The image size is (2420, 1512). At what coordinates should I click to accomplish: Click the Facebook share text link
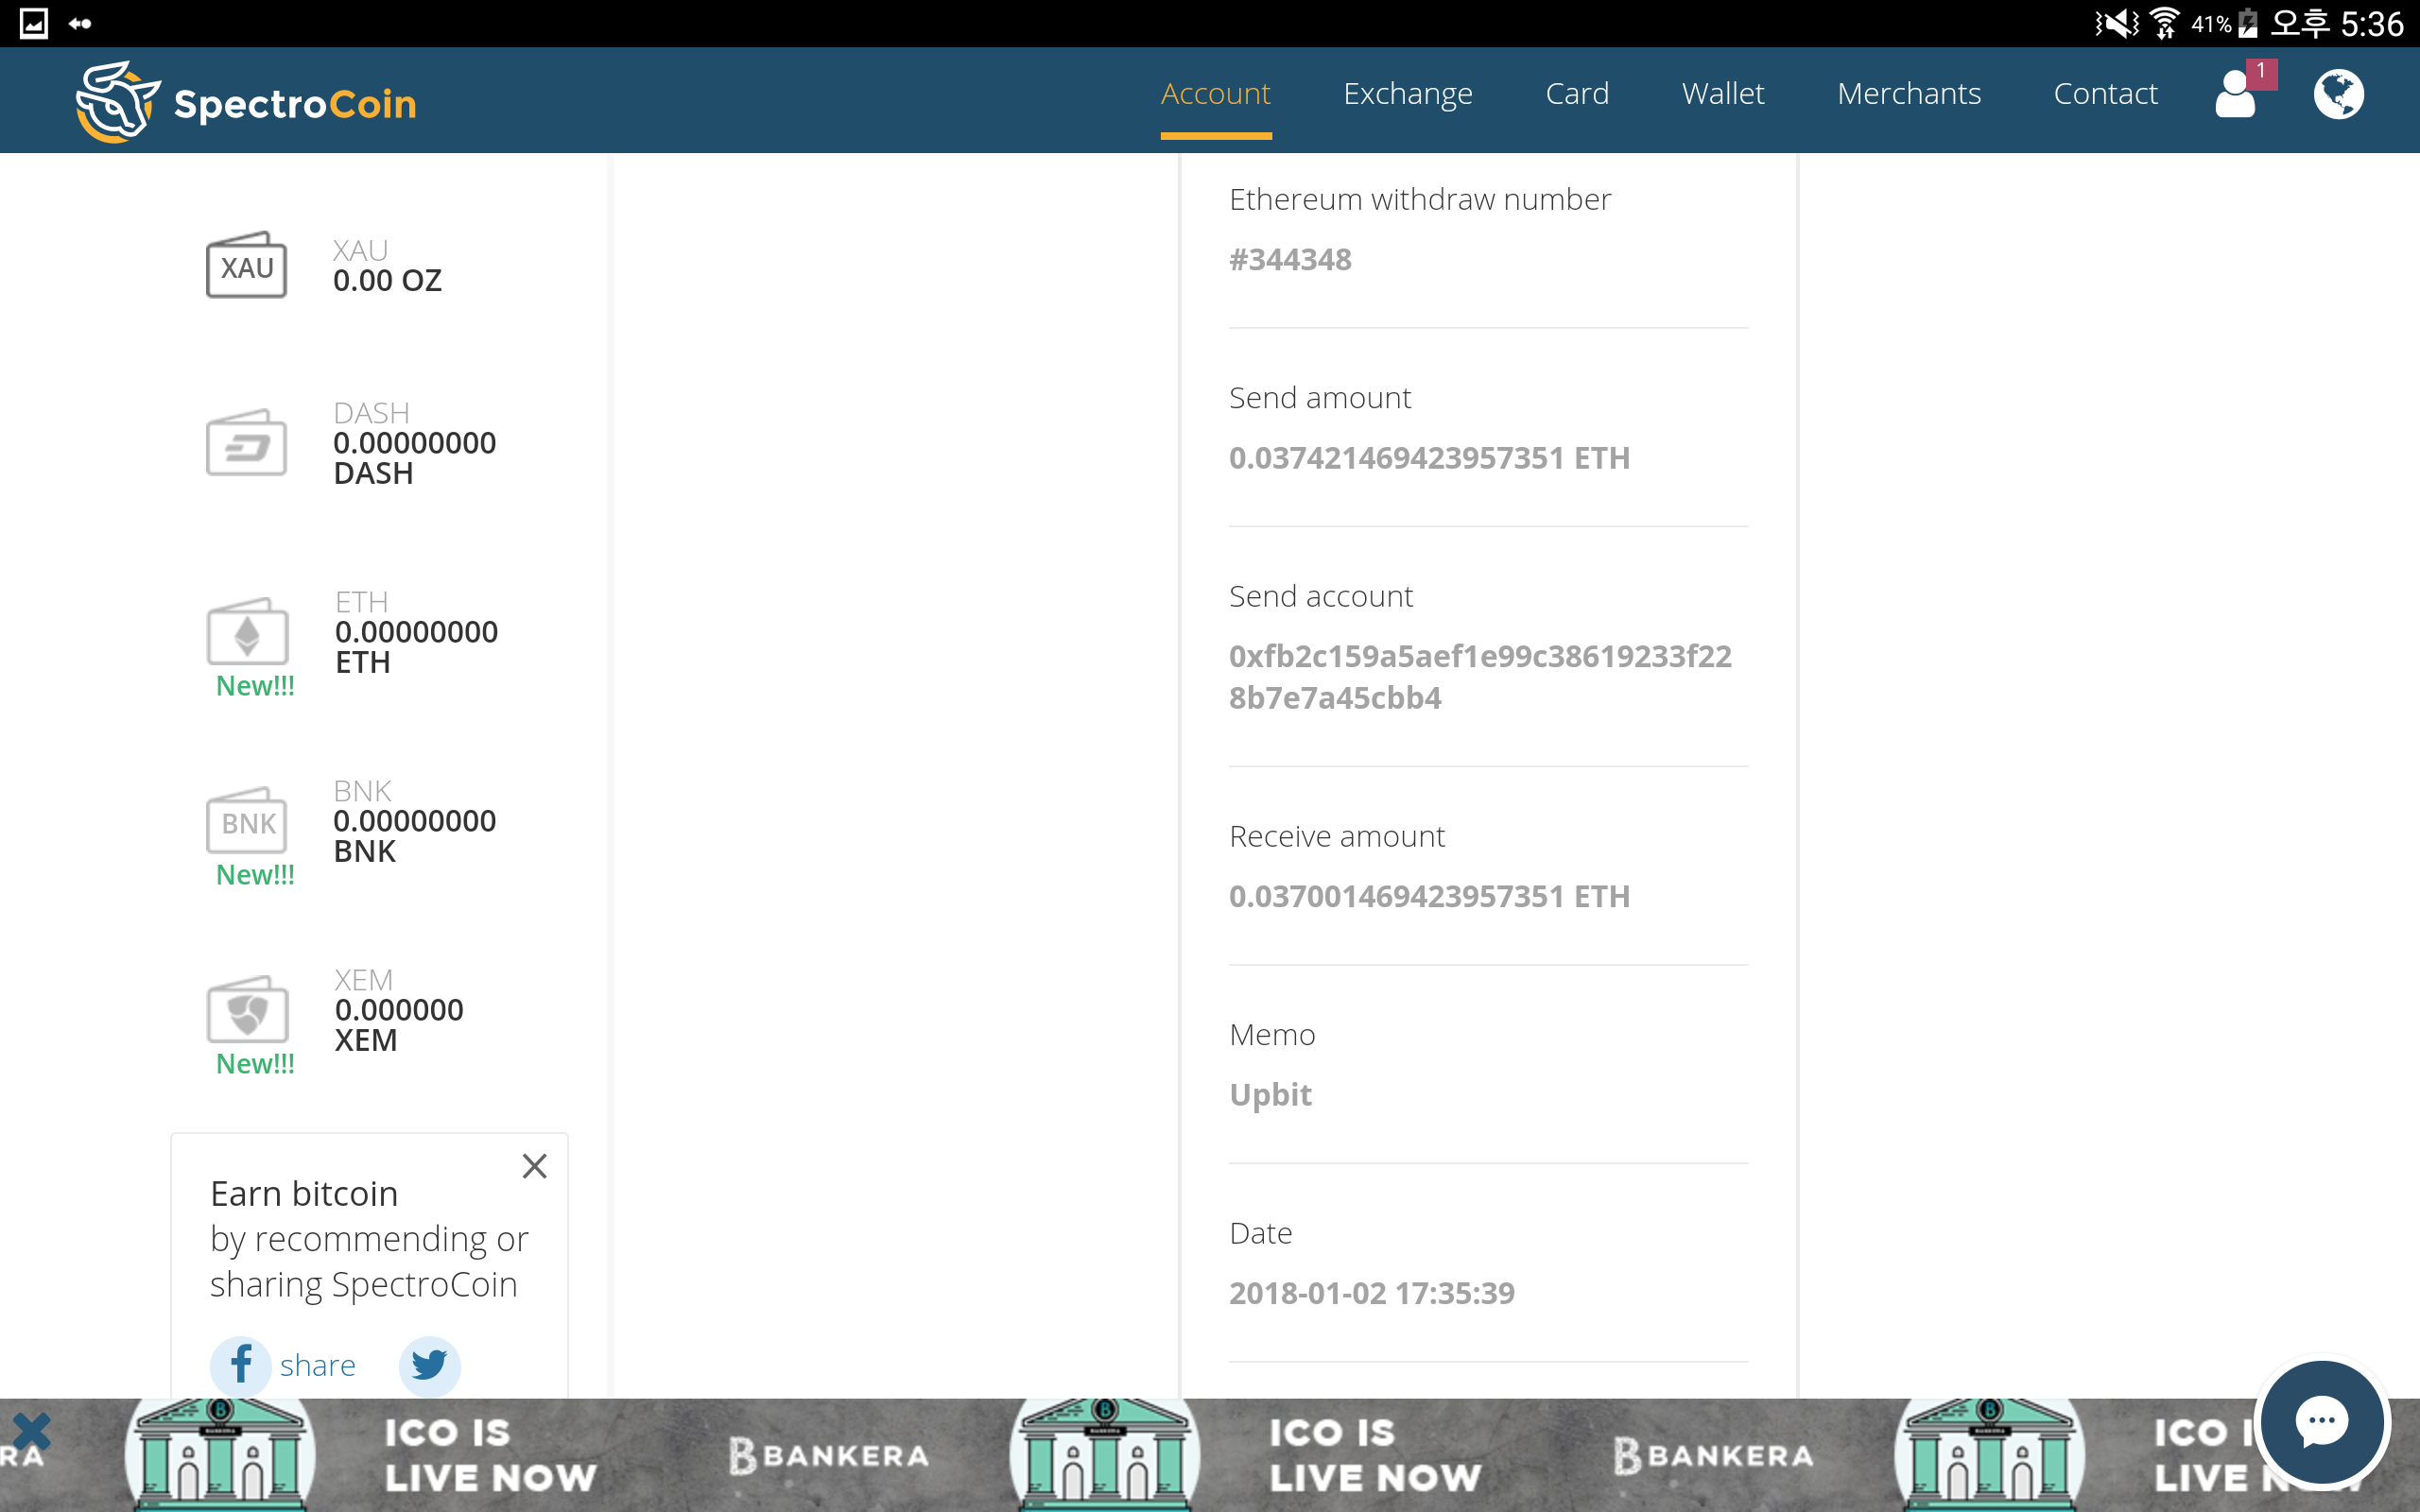[x=317, y=1365]
